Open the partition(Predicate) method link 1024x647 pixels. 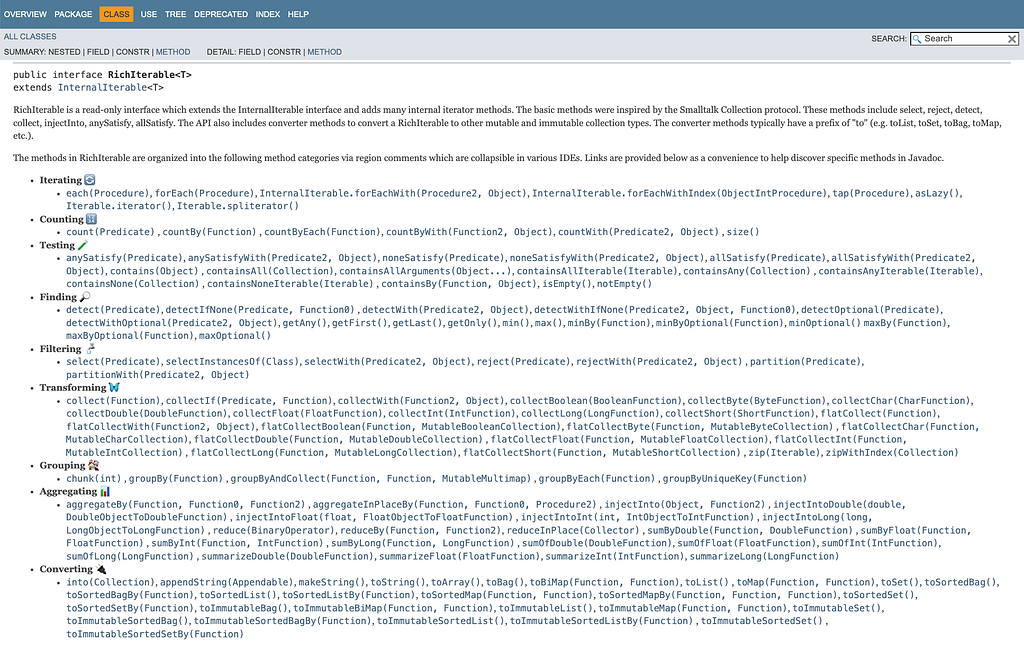click(x=805, y=362)
